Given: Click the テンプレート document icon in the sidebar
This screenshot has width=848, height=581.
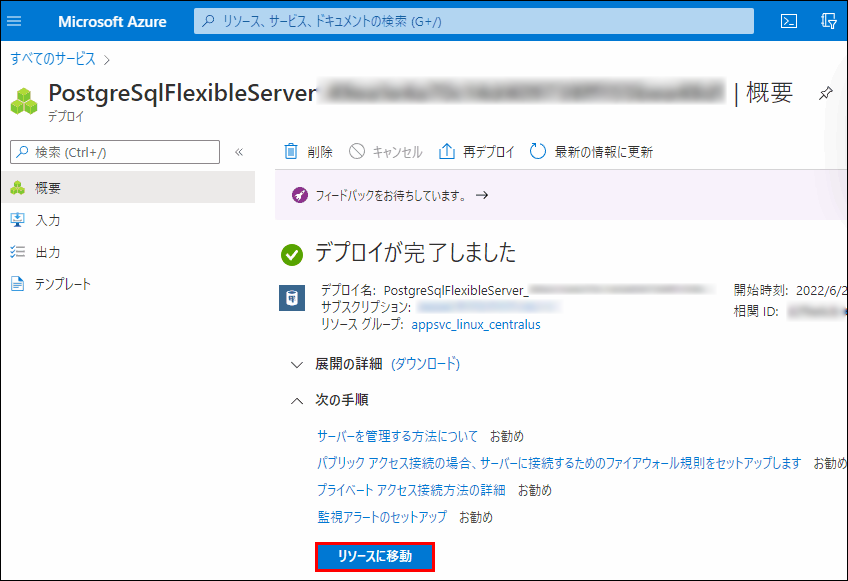Looking at the screenshot, I should pos(17,283).
